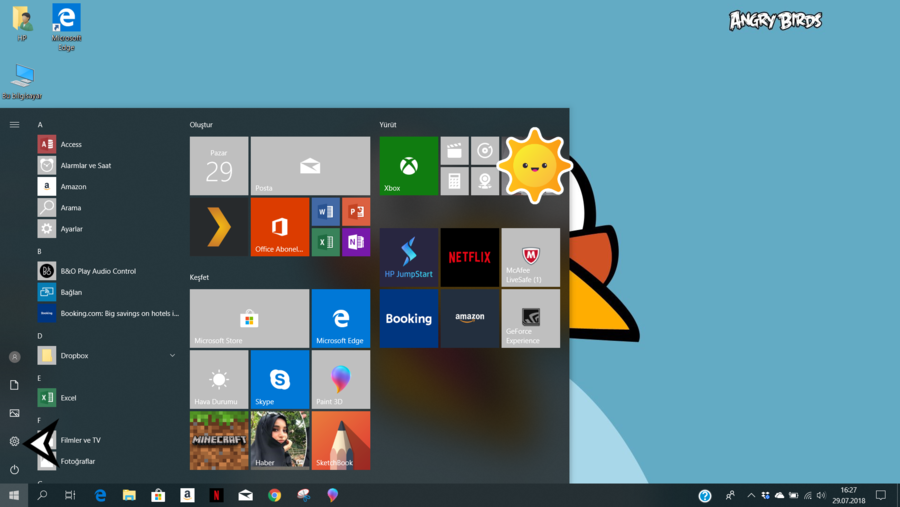
Task: Open Netflix on the taskbar
Action: (216, 495)
